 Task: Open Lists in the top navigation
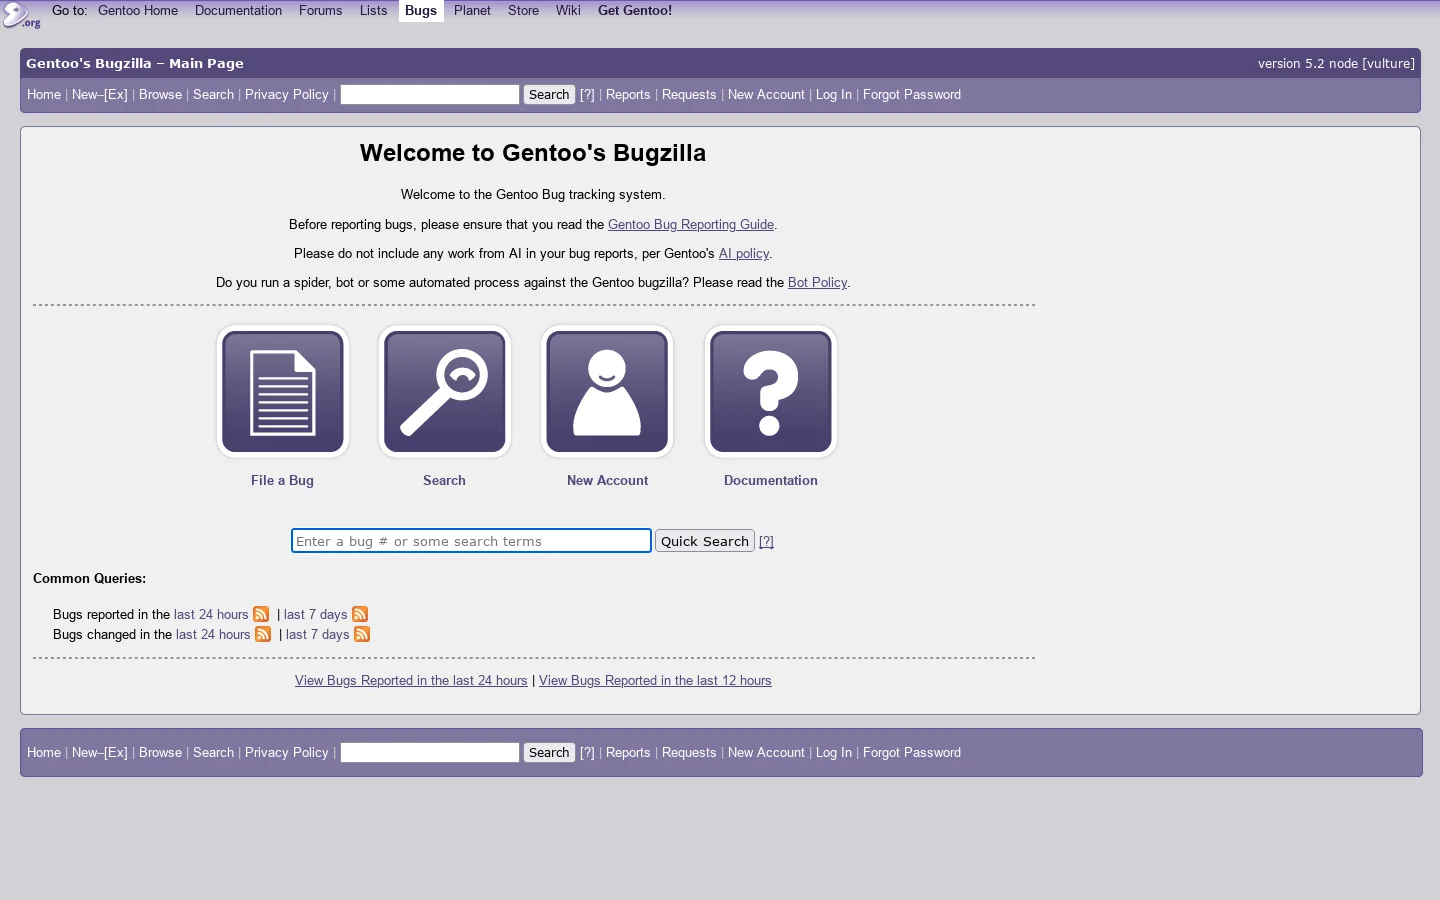(x=373, y=11)
